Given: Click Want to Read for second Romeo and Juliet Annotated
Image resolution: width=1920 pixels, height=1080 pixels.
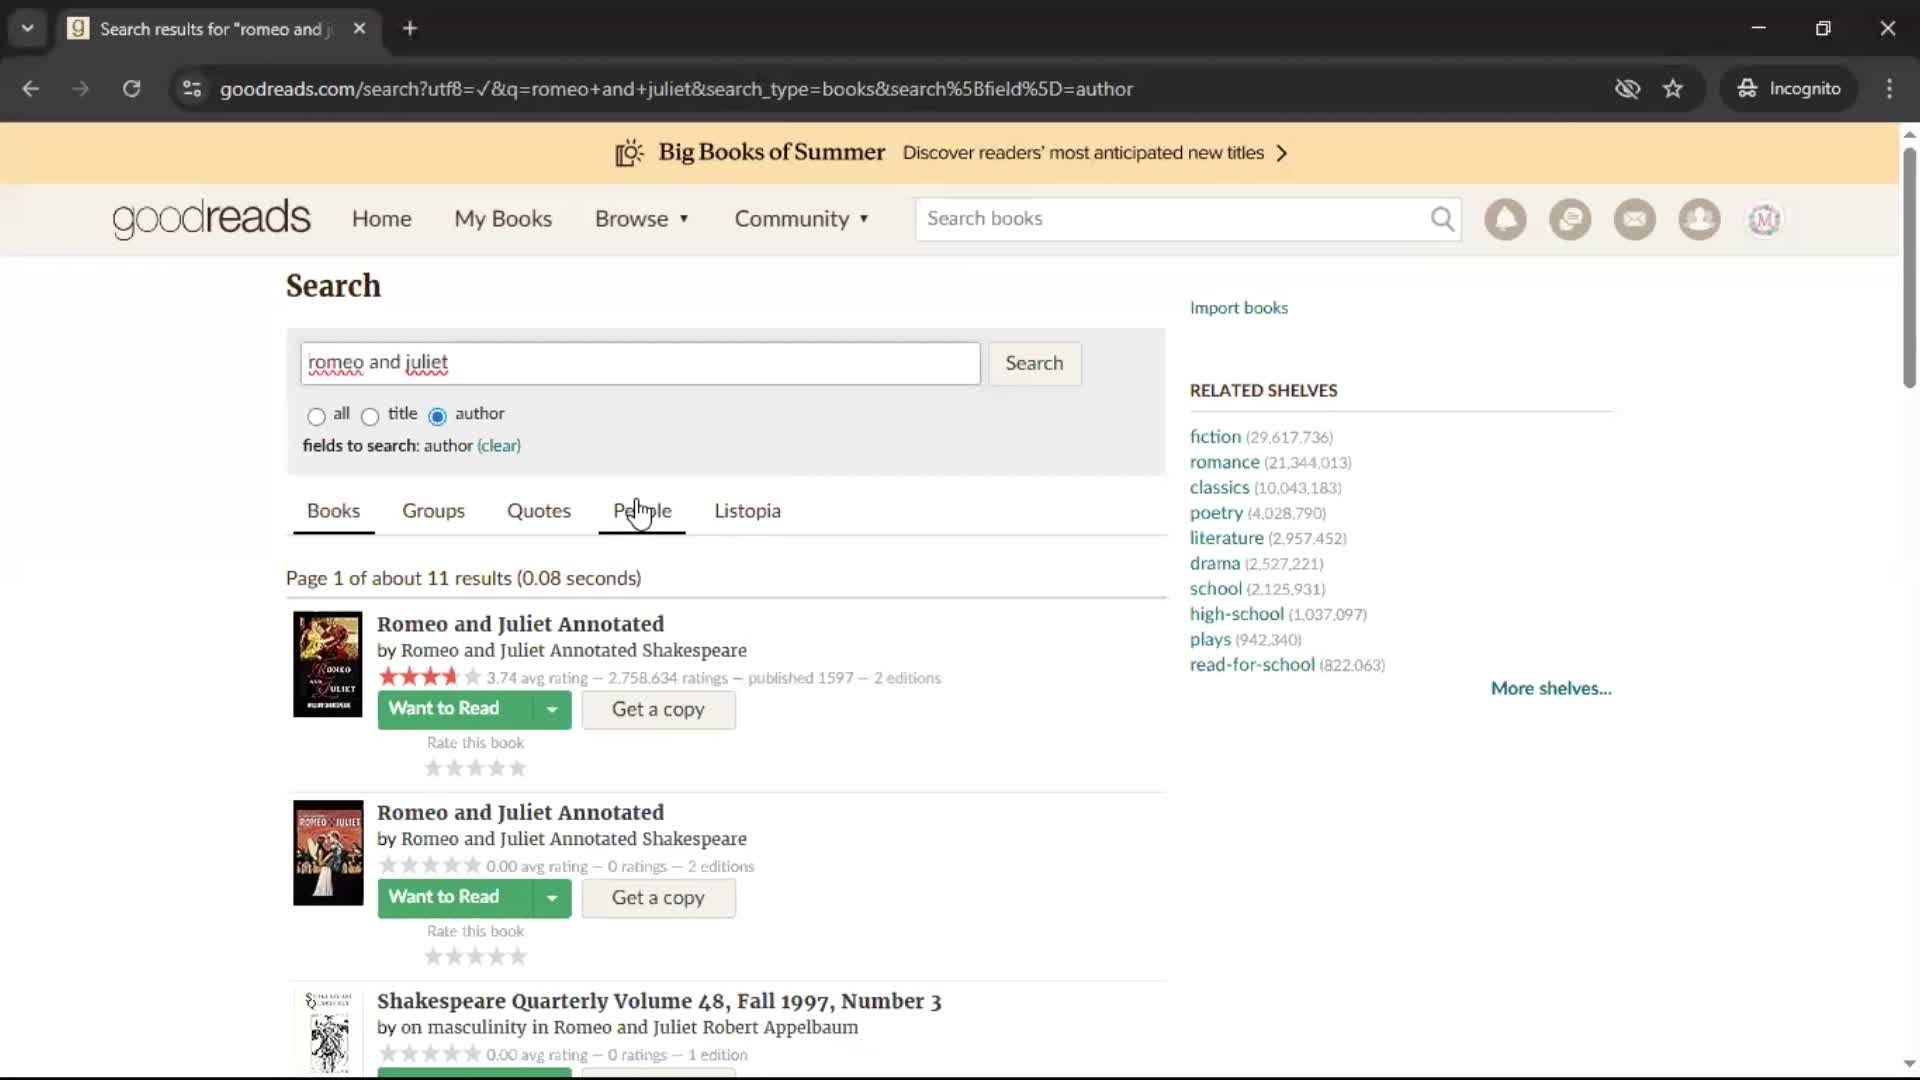Looking at the screenshot, I should click(455, 897).
